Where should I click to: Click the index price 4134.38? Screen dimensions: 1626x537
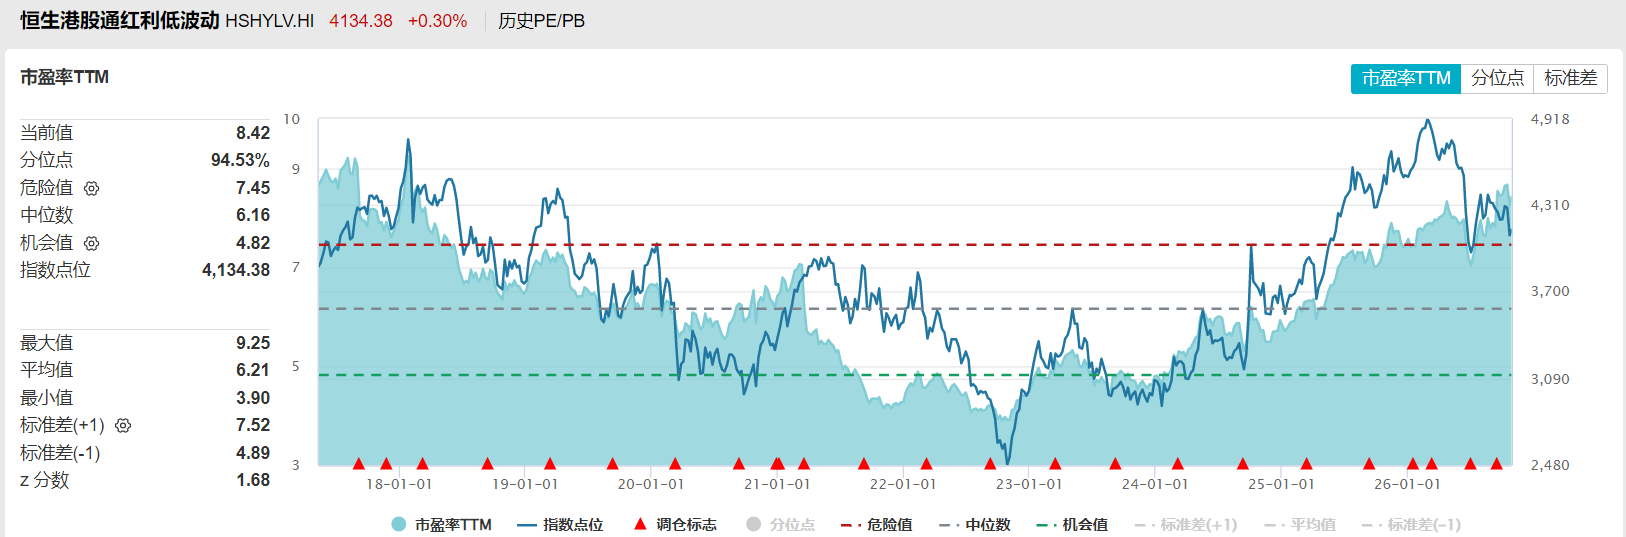[x=361, y=21]
